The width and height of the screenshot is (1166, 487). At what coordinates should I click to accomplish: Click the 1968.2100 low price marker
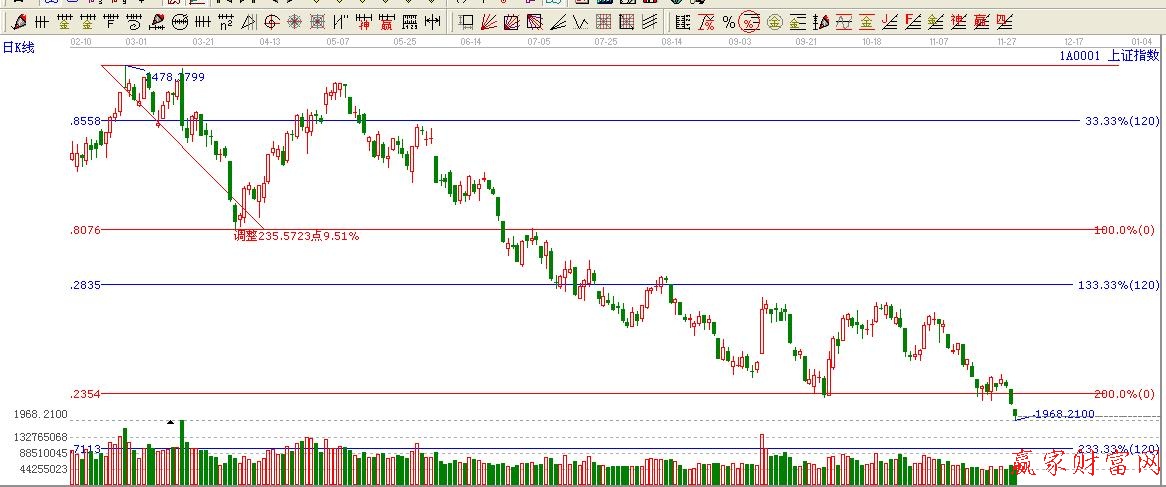click(1064, 414)
